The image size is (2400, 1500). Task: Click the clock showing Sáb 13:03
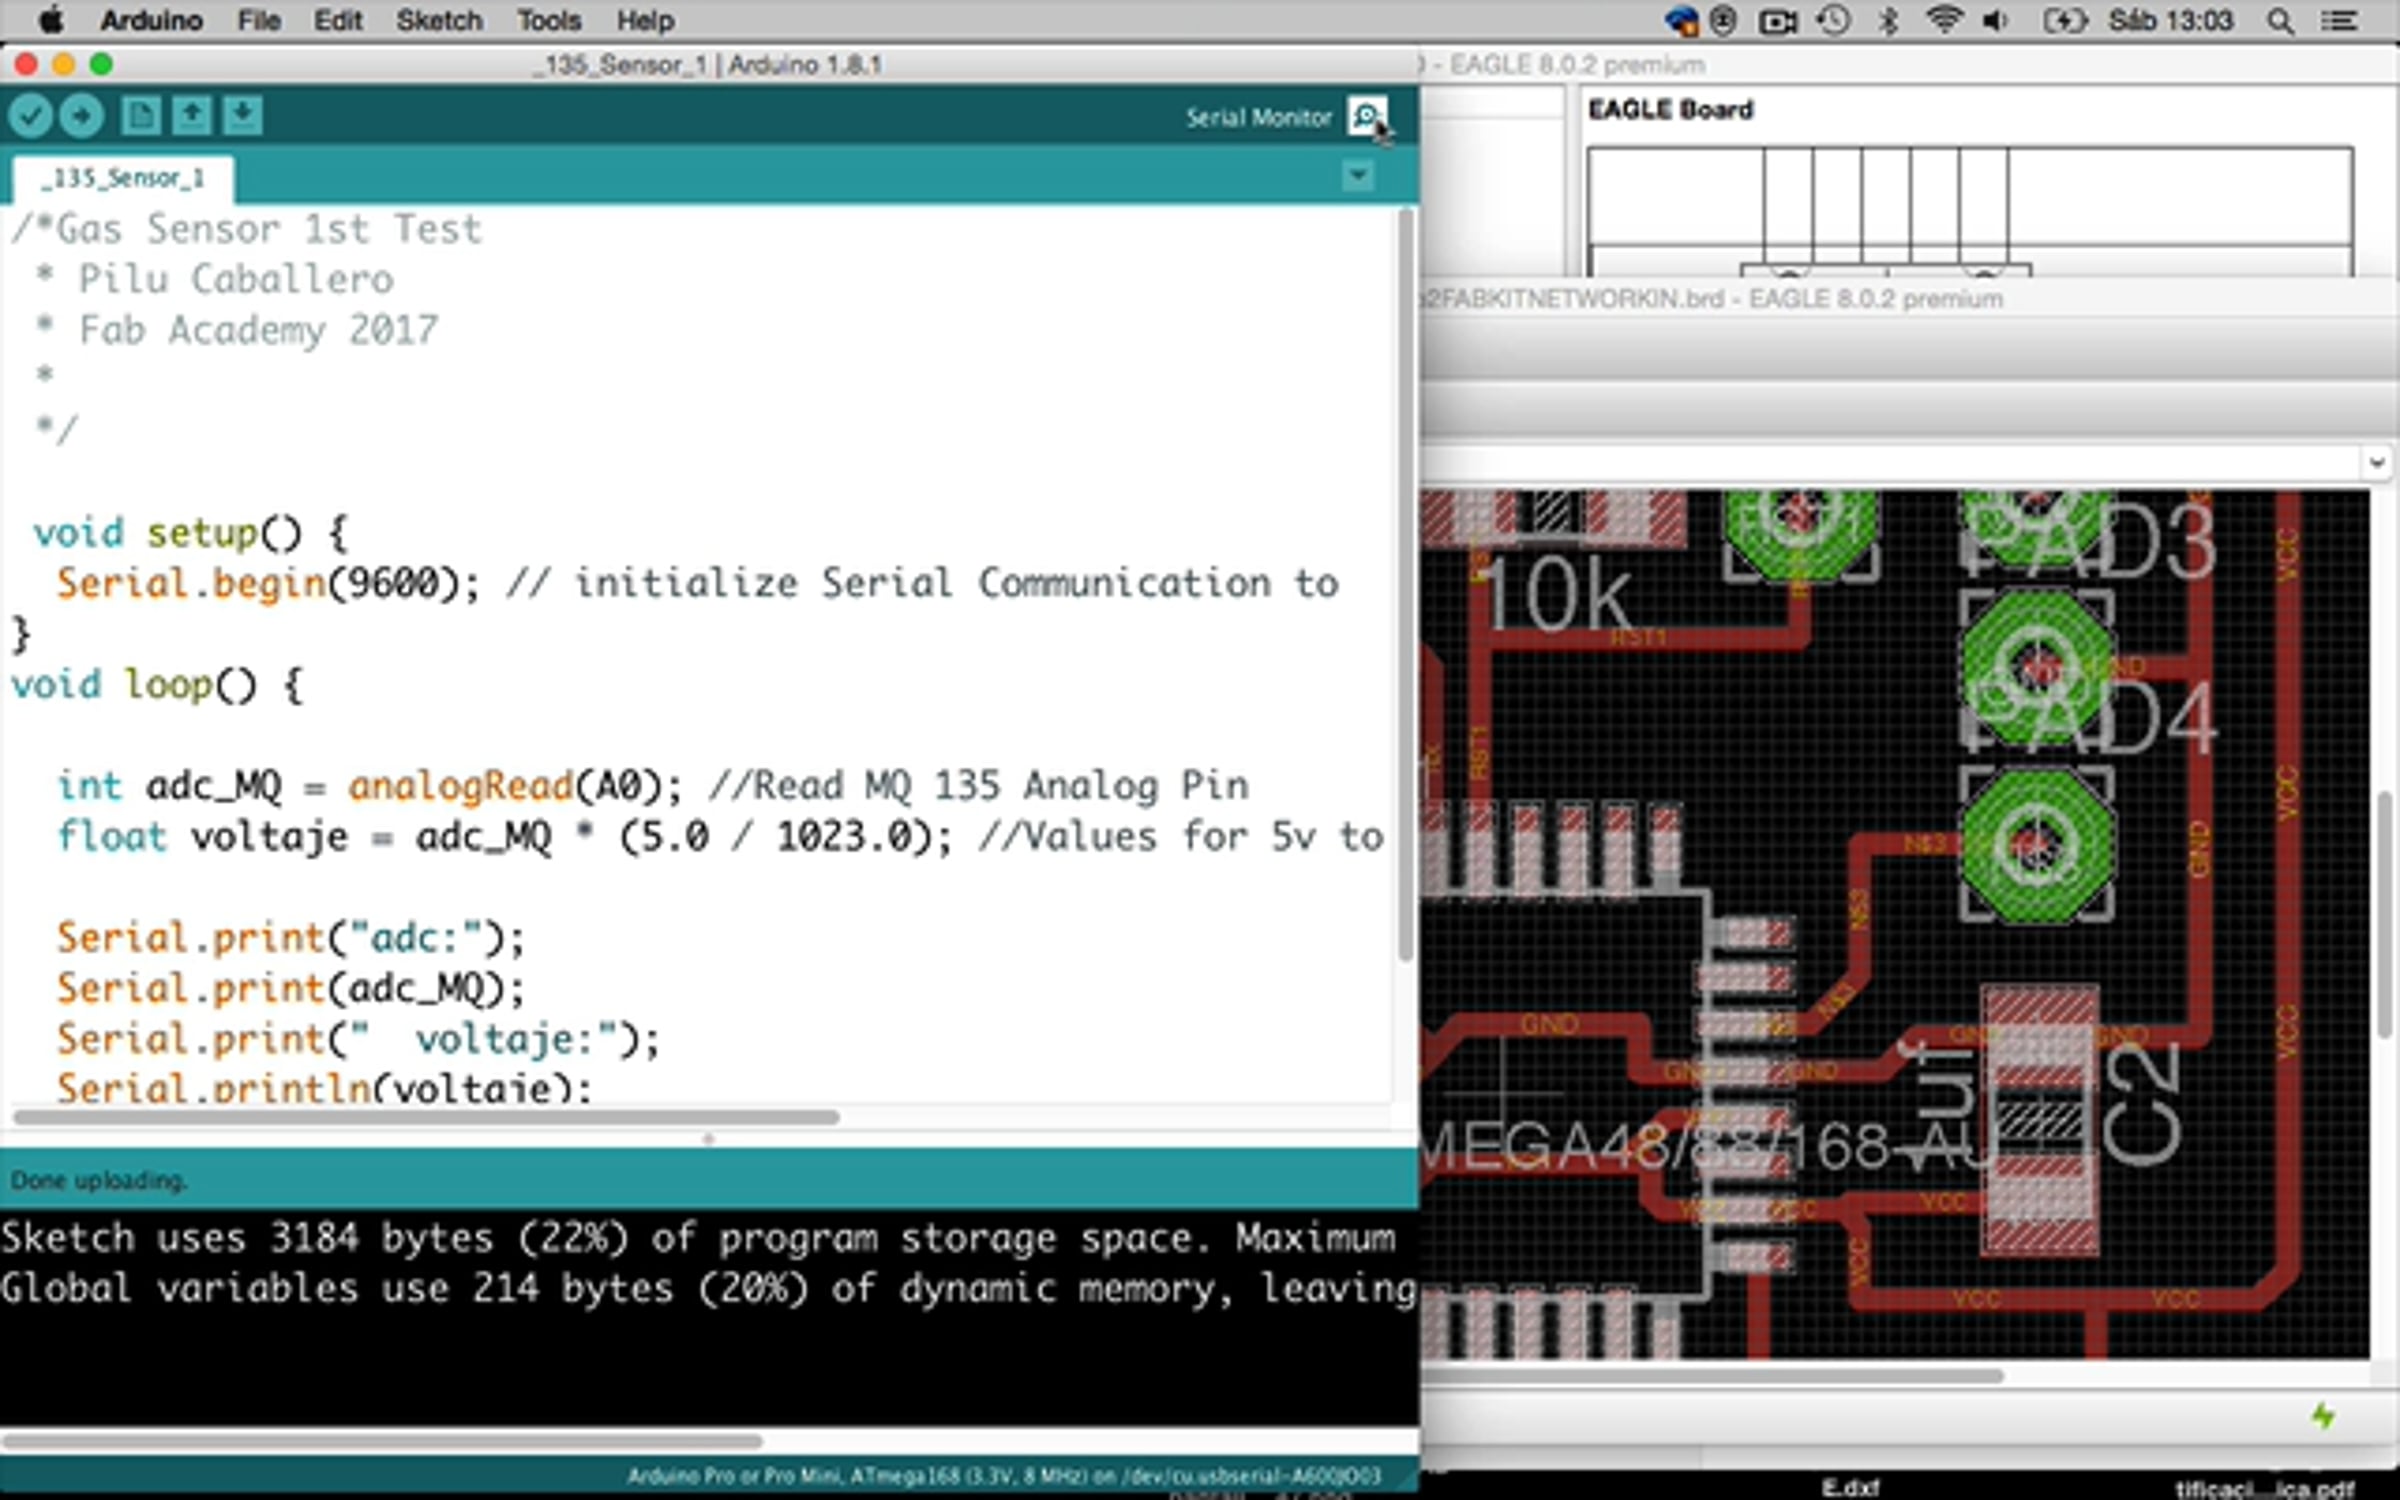coord(2170,20)
